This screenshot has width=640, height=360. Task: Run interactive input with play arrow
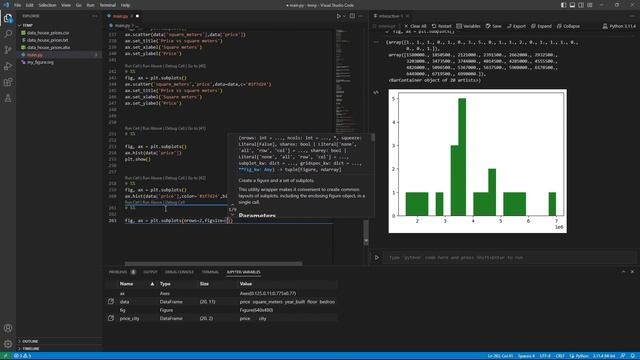(377, 258)
